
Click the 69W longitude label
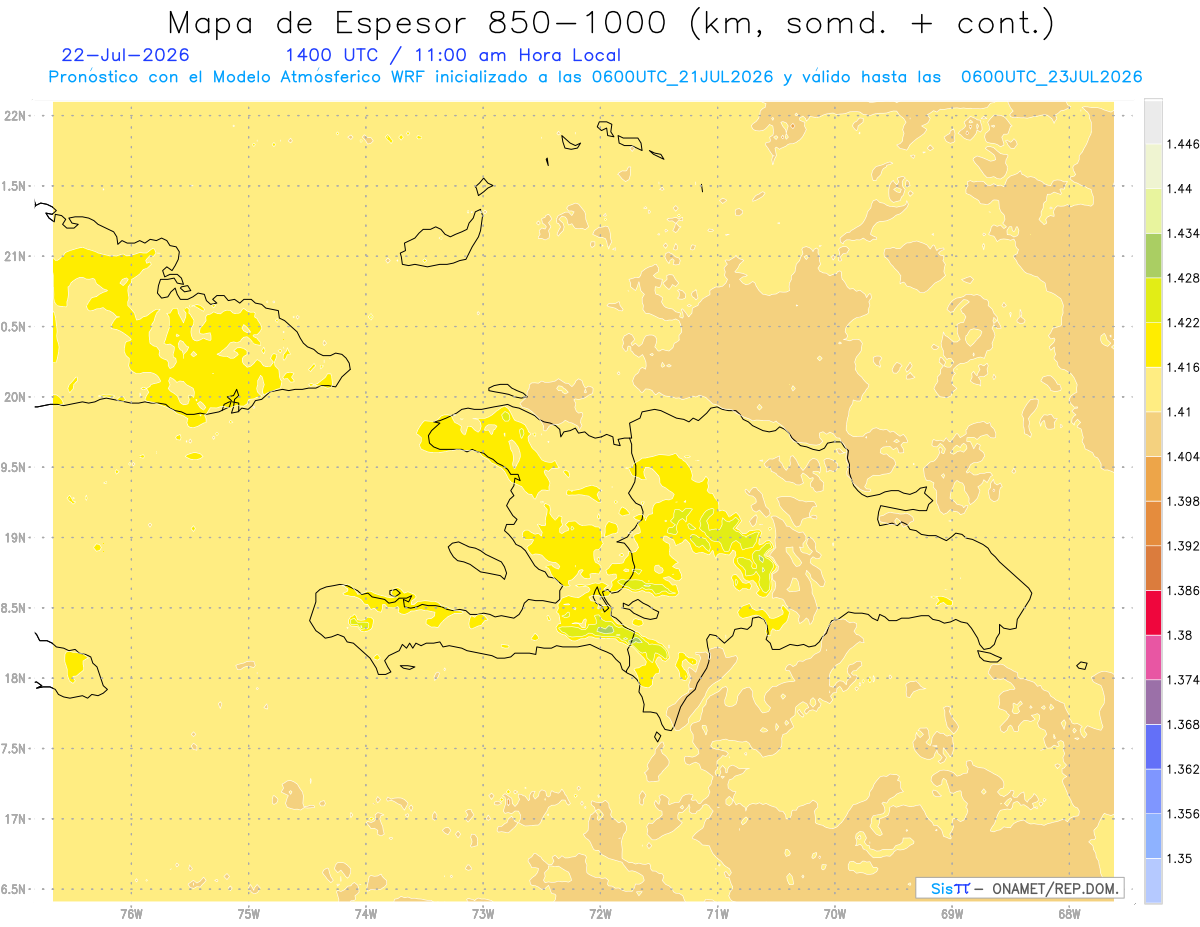(952, 913)
